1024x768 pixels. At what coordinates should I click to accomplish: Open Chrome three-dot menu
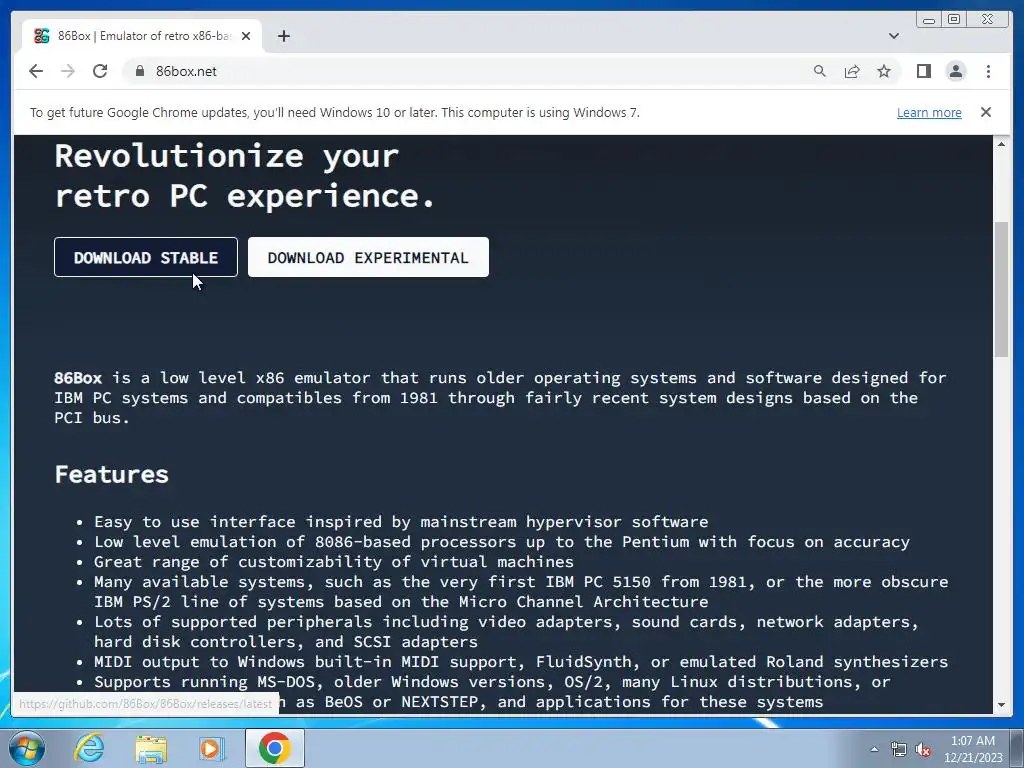988,71
